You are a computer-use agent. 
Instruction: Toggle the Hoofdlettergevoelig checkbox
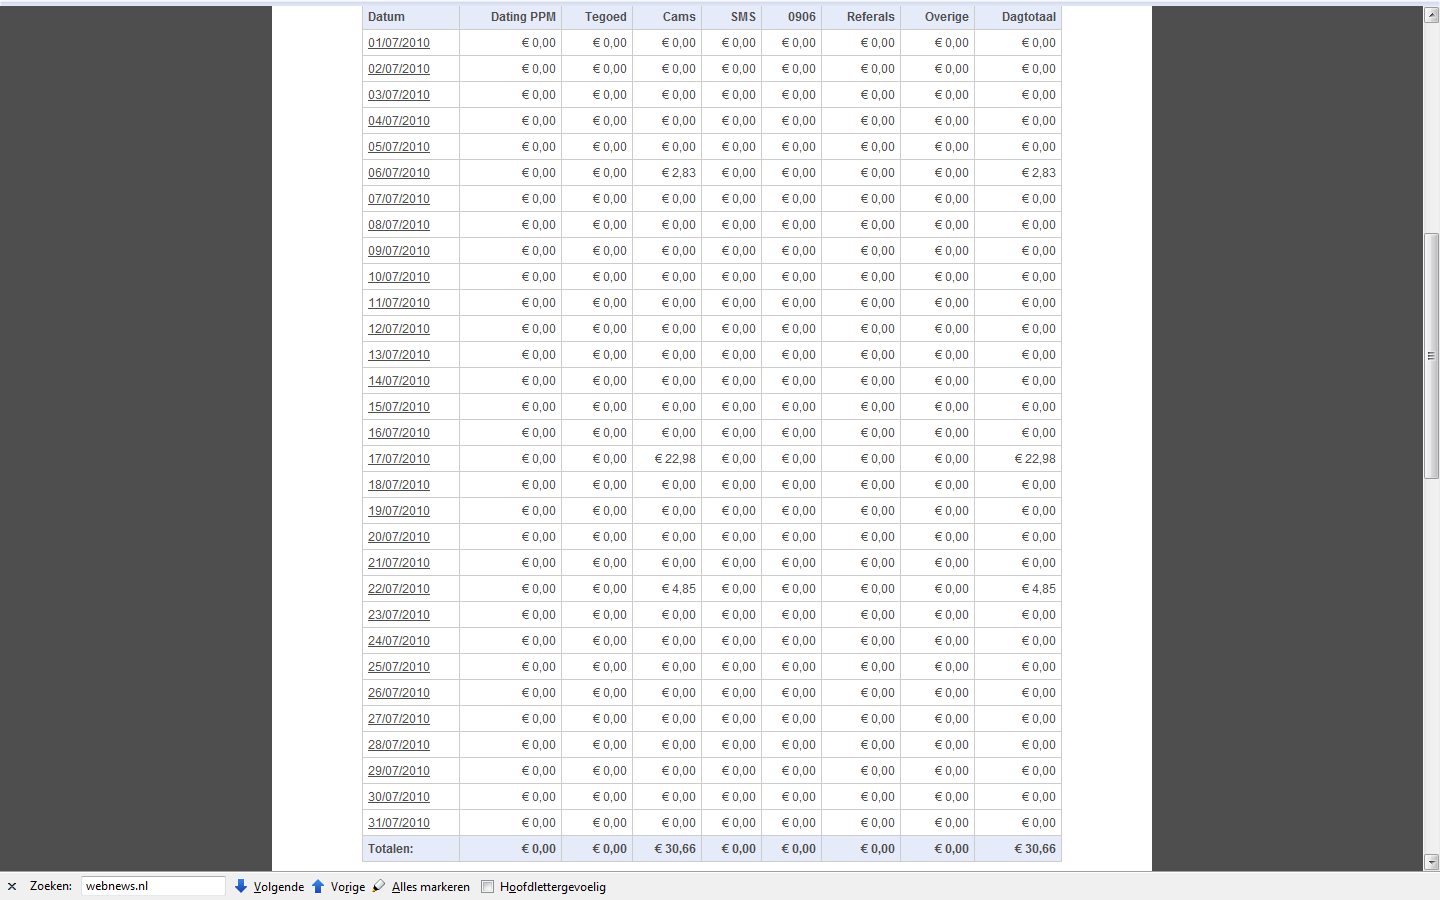pos(488,887)
